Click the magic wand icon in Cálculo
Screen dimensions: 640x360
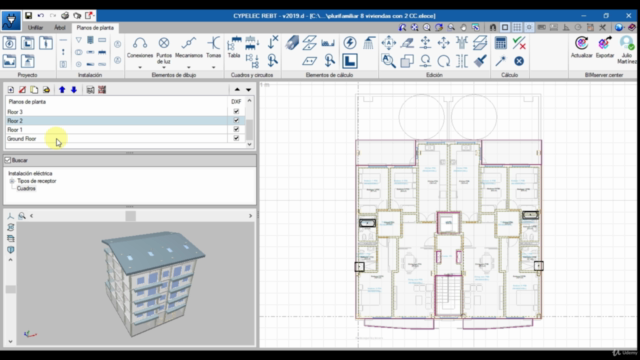point(500,61)
